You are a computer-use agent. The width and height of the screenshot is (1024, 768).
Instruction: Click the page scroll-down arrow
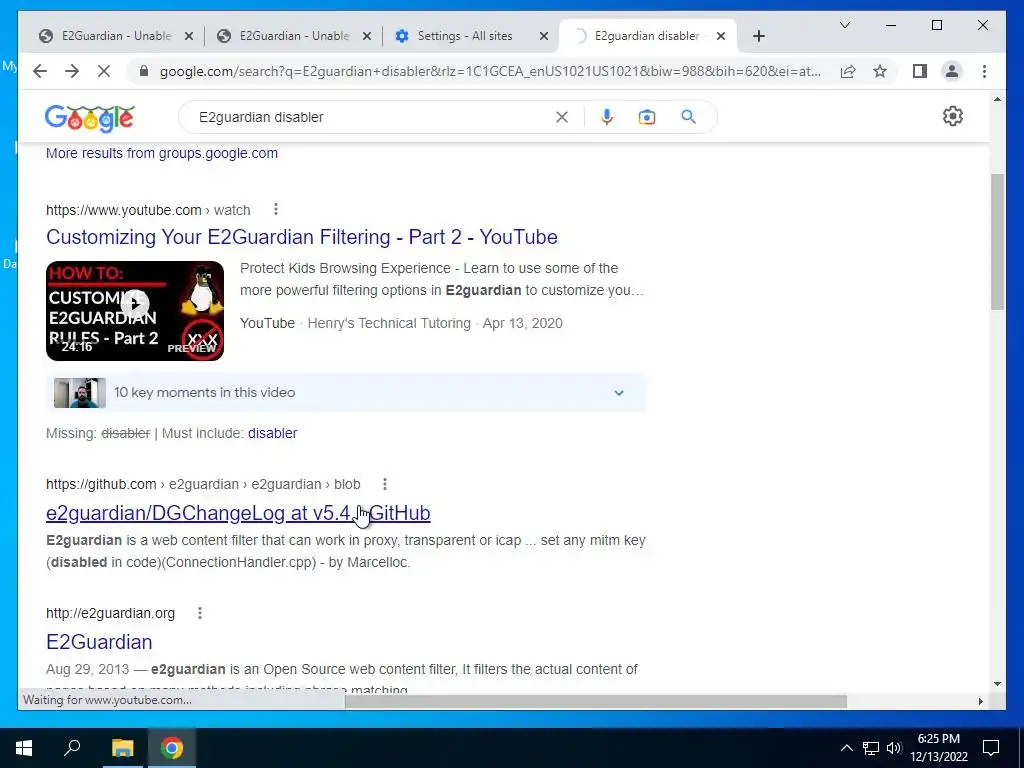(997, 684)
